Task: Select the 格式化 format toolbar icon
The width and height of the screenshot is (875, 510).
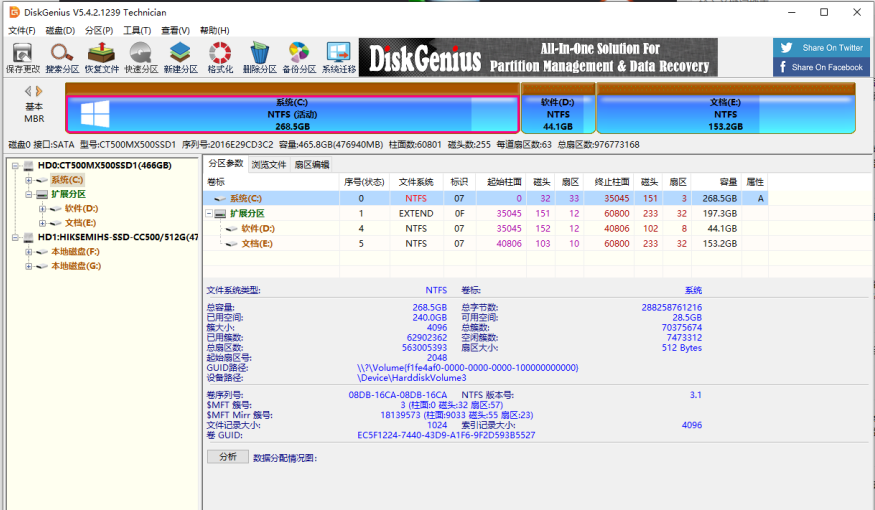Action: [220, 57]
